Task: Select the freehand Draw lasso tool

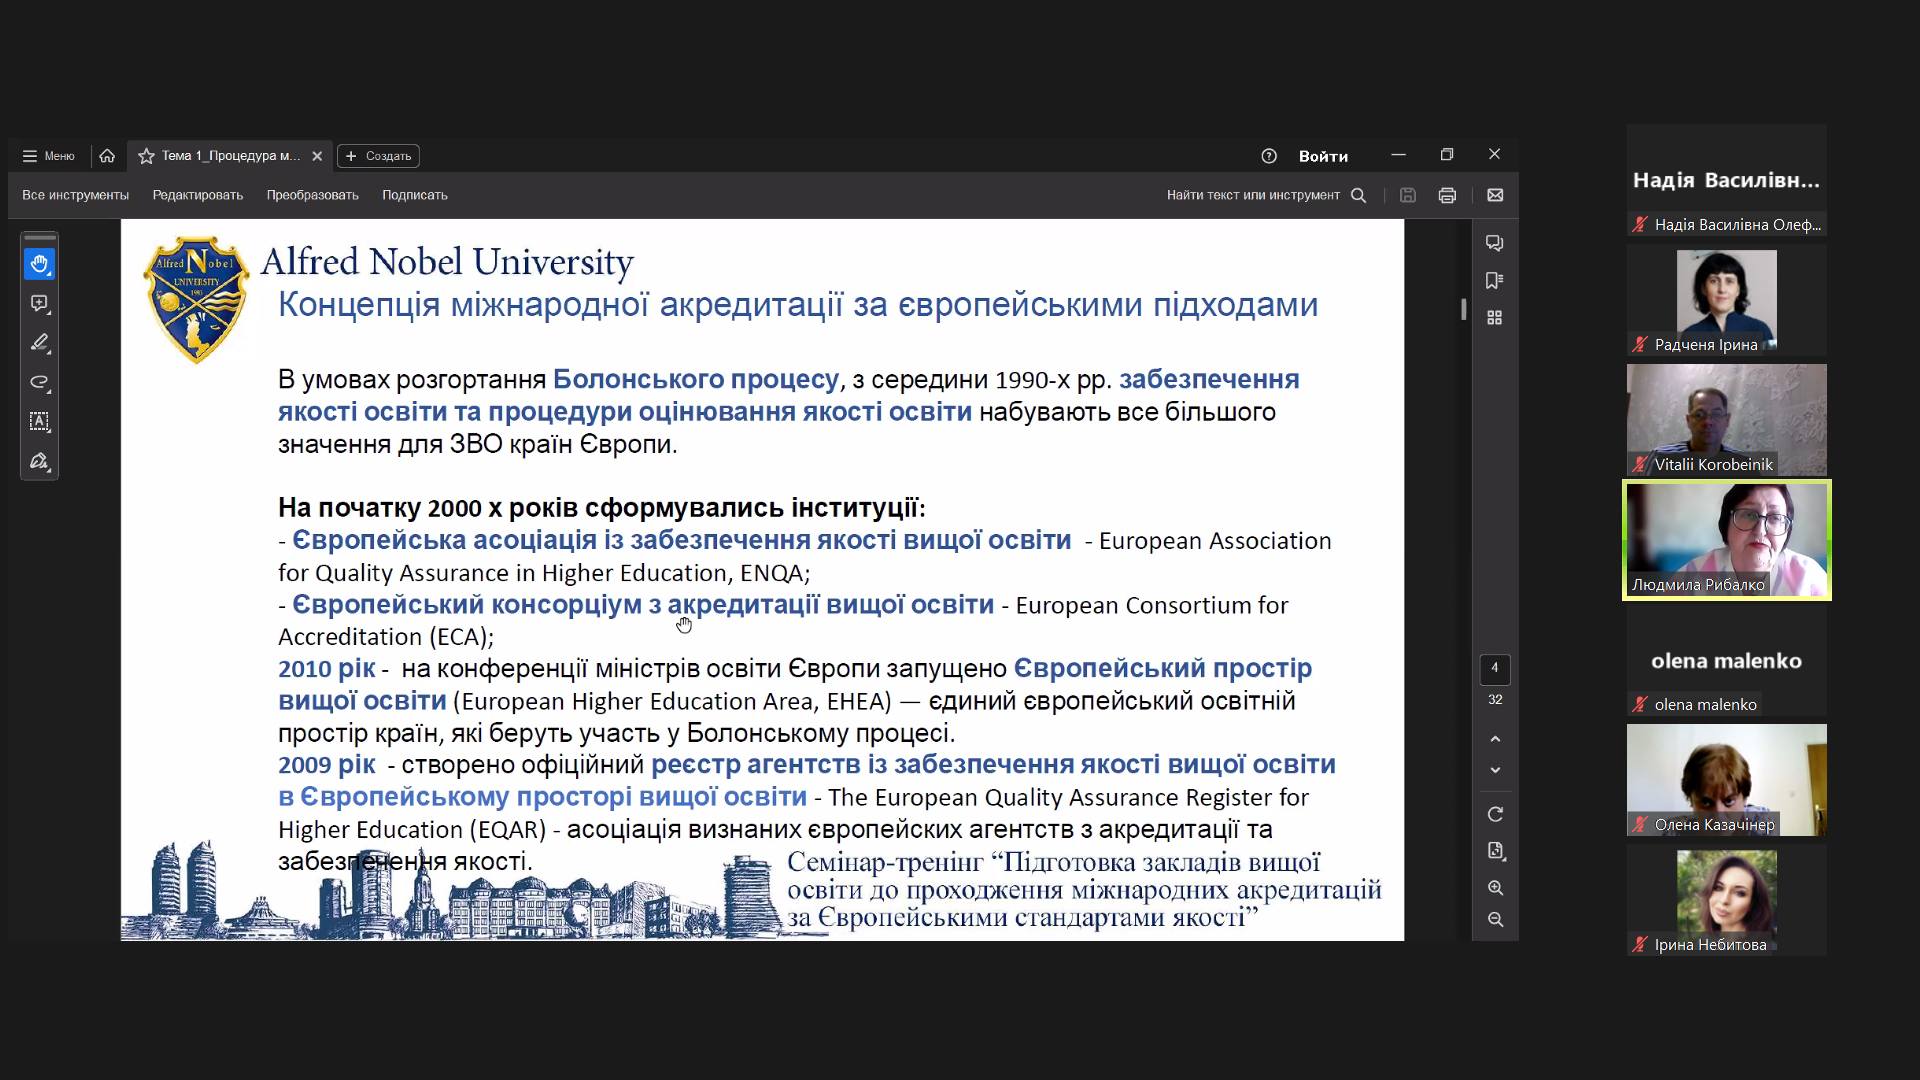Action: pos(39,382)
